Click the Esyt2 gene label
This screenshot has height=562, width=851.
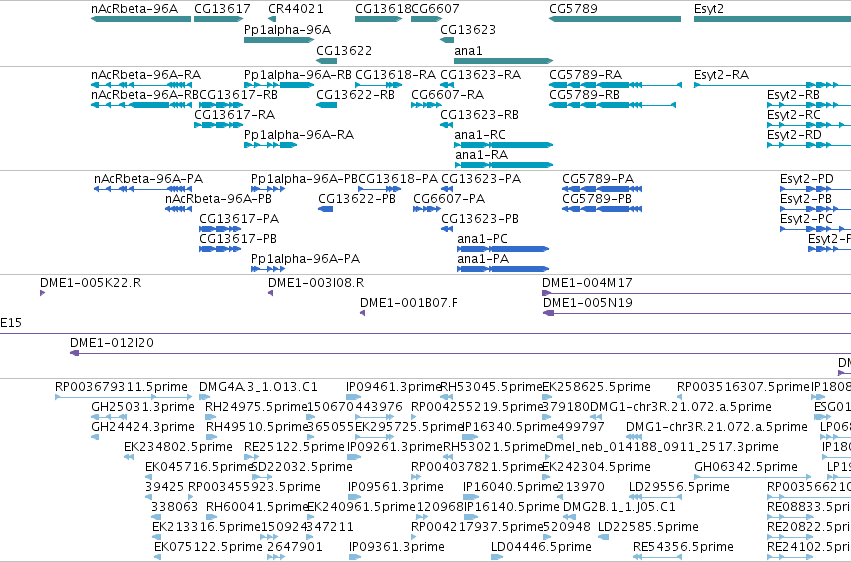pyautogui.click(x=709, y=9)
